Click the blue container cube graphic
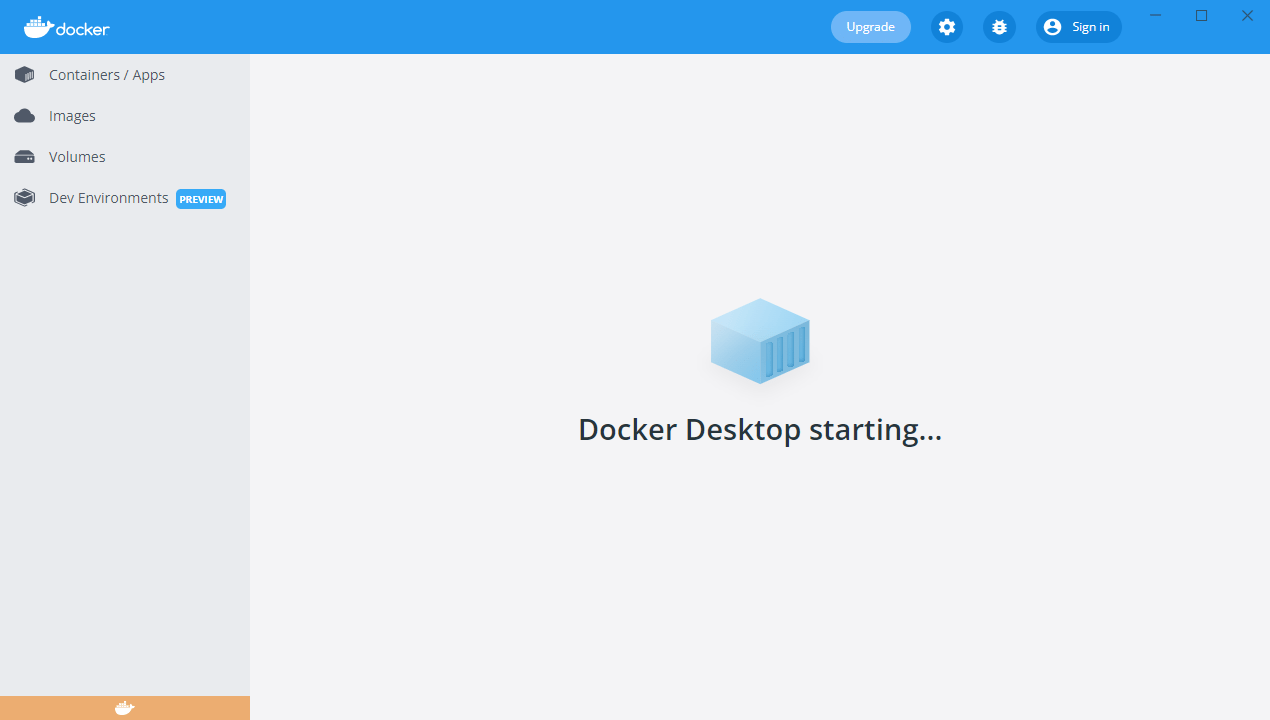1270x720 pixels. pyautogui.click(x=760, y=341)
